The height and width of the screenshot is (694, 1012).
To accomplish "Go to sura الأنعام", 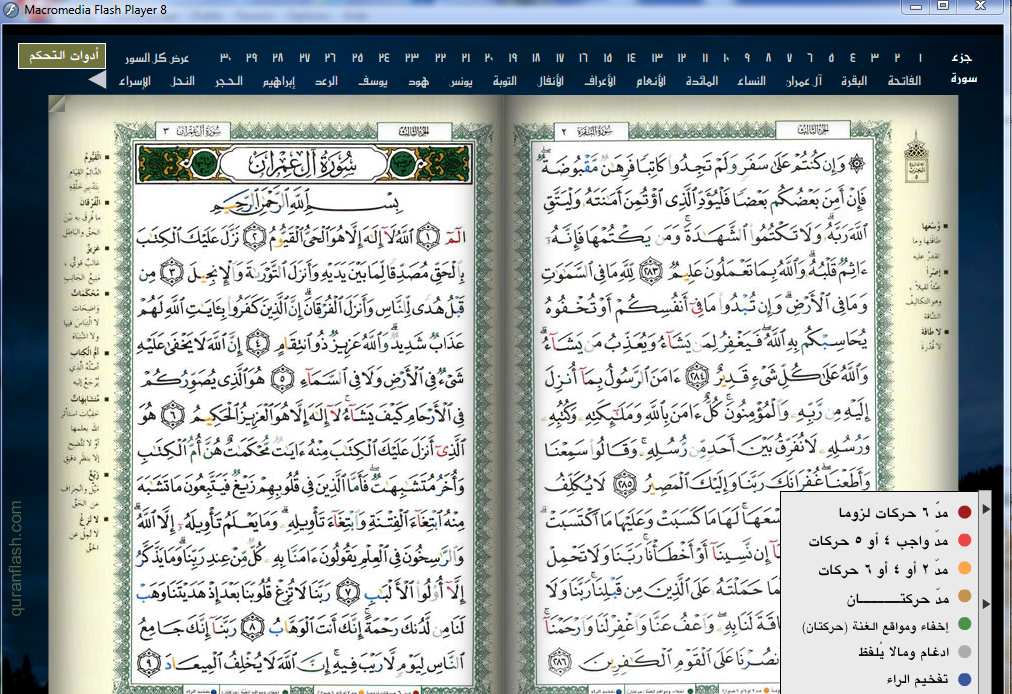I will [651, 81].
